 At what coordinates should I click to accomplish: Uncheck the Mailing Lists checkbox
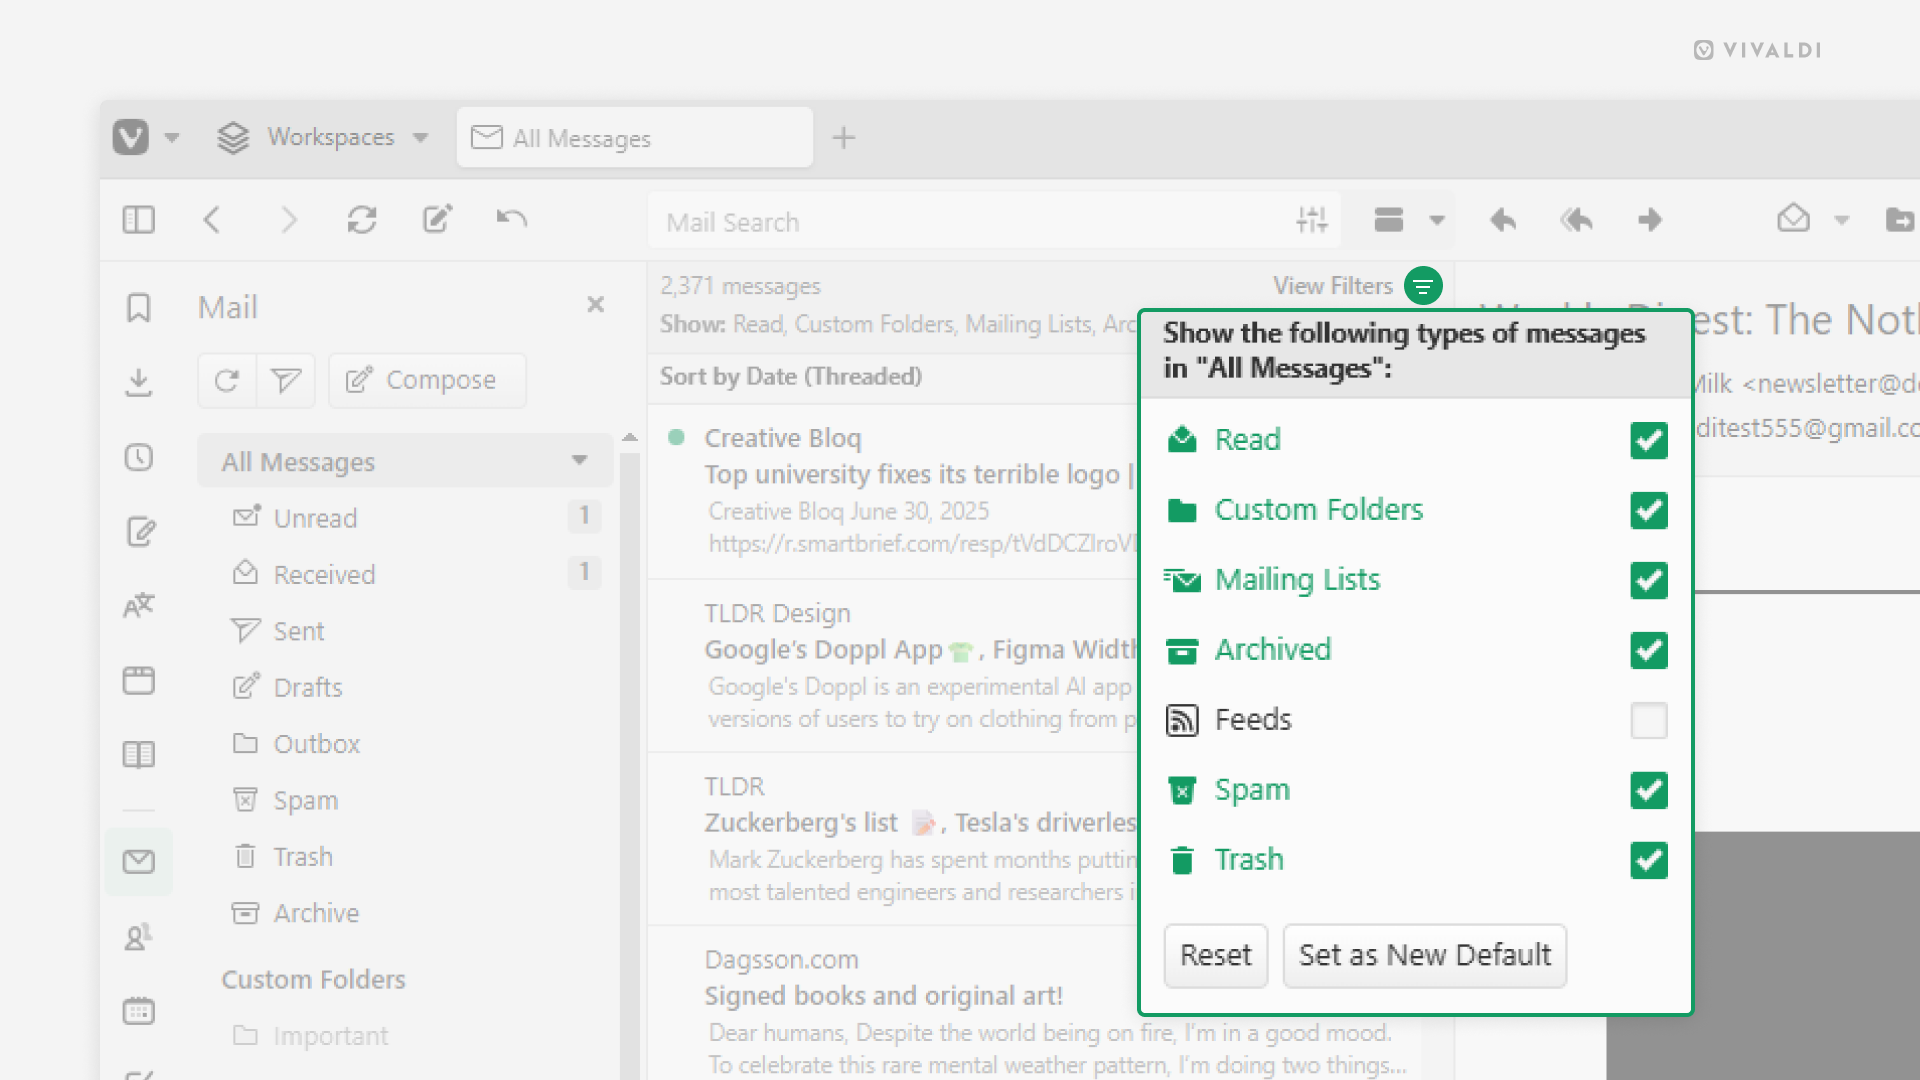coord(1649,580)
